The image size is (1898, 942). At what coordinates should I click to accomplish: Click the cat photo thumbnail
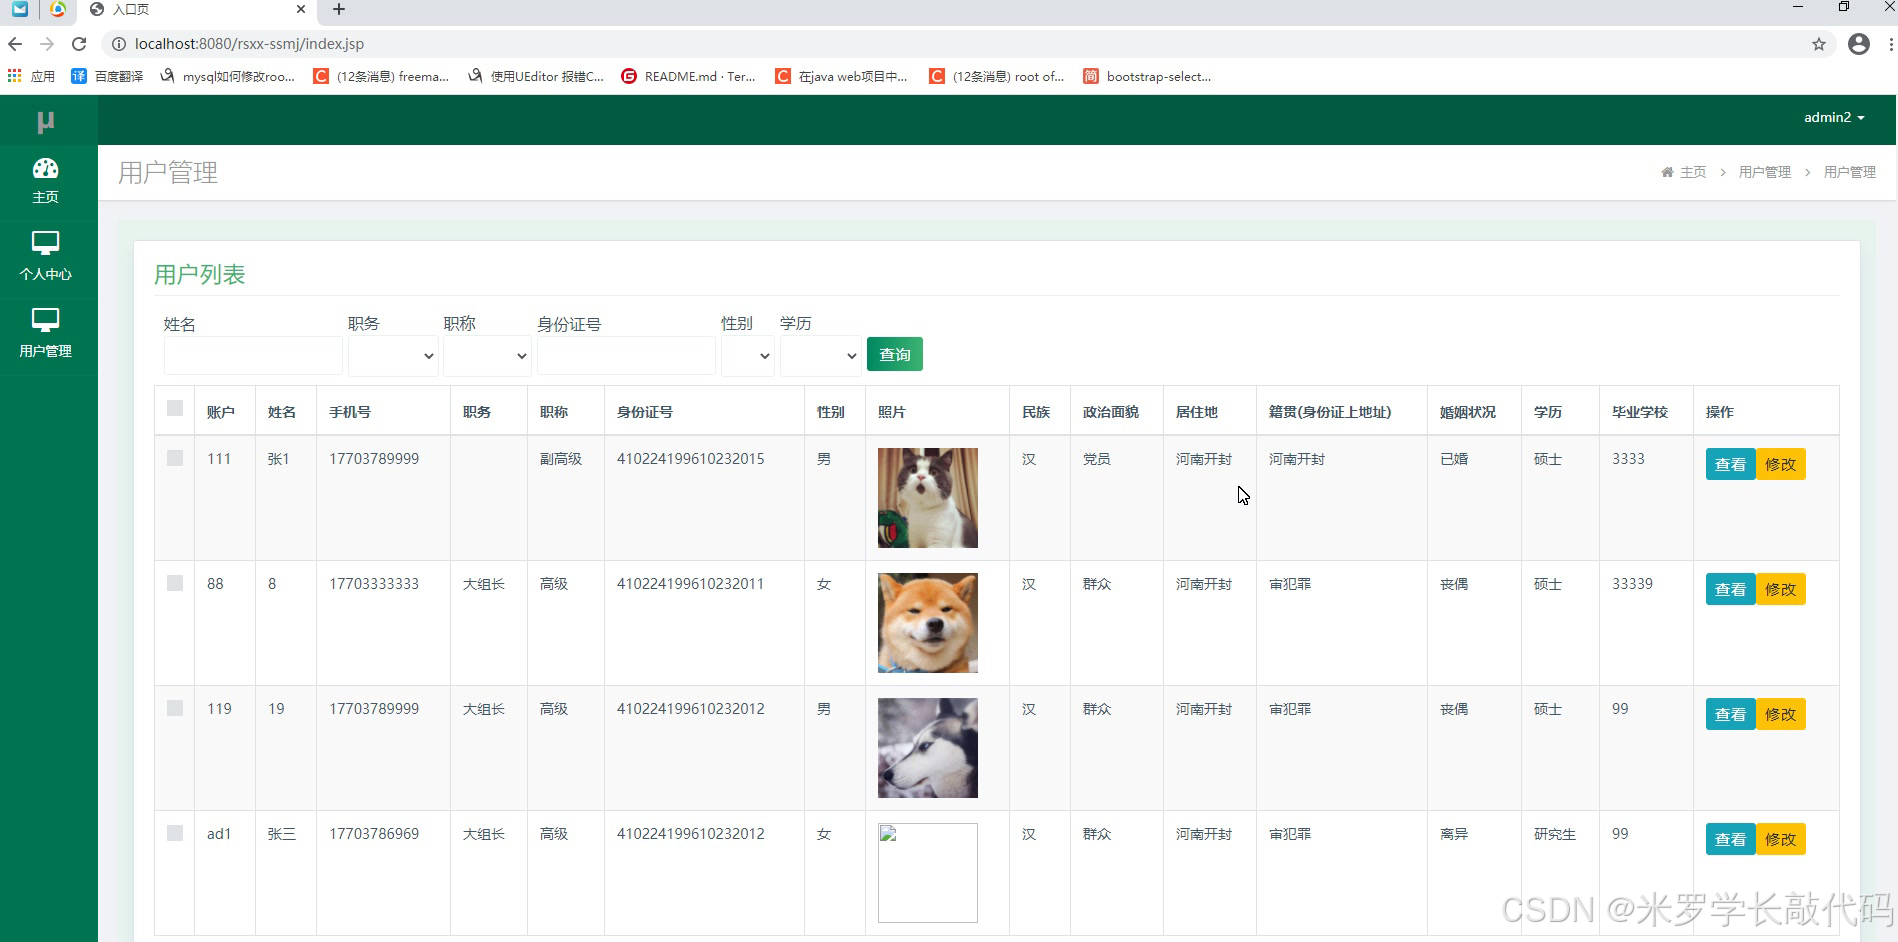click(927, 497)
